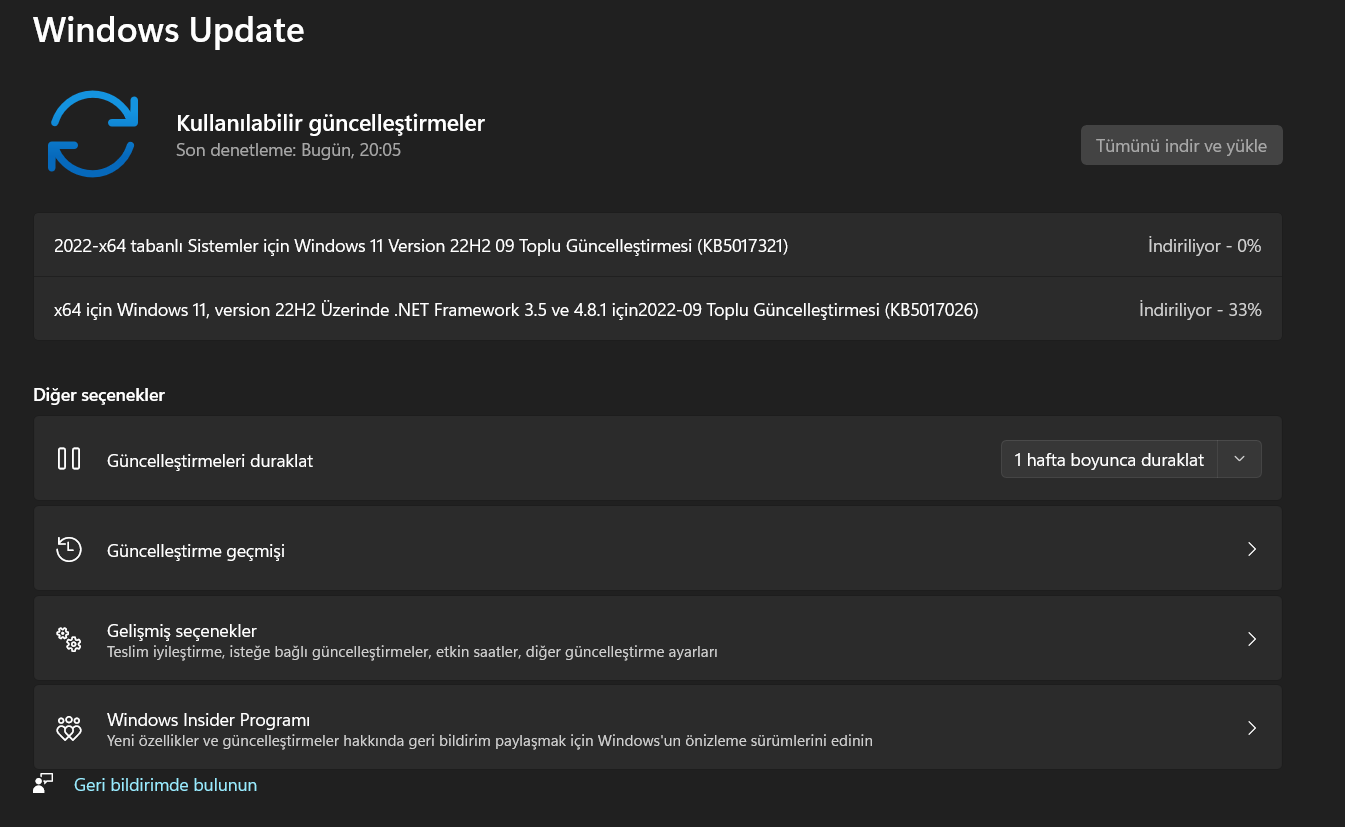Expand Güncelleştirme geçmişi using its right chevron
This screenshot has height=827, width=1345.
pos(1251,549)
